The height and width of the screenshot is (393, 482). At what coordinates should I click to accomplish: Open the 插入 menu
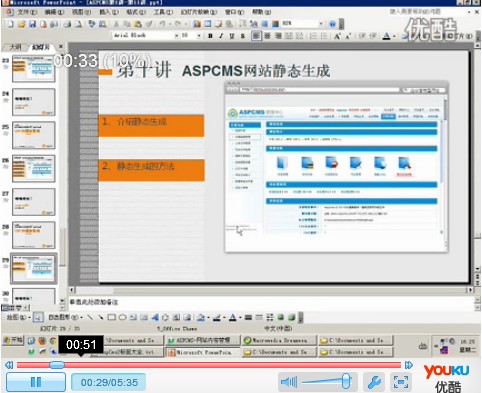pyautogui.click(x=108, y=12)
